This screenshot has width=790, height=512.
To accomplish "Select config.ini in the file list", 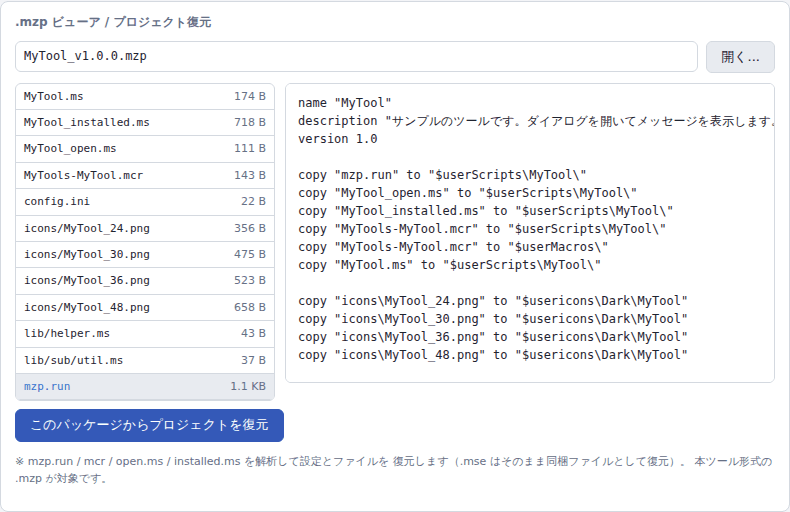I will coord(145,202).
